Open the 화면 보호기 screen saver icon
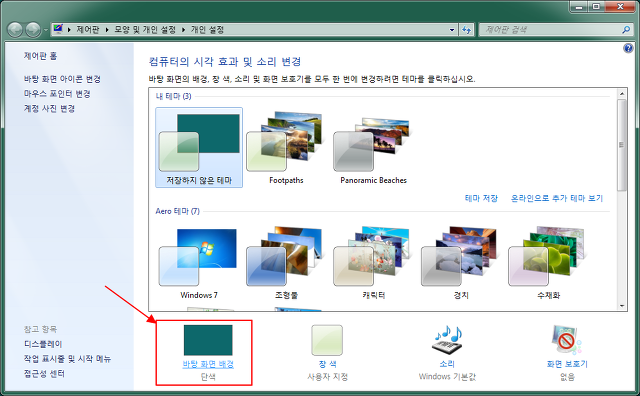The height and width of the screenshot is (396, 640). tap(567, 340)
